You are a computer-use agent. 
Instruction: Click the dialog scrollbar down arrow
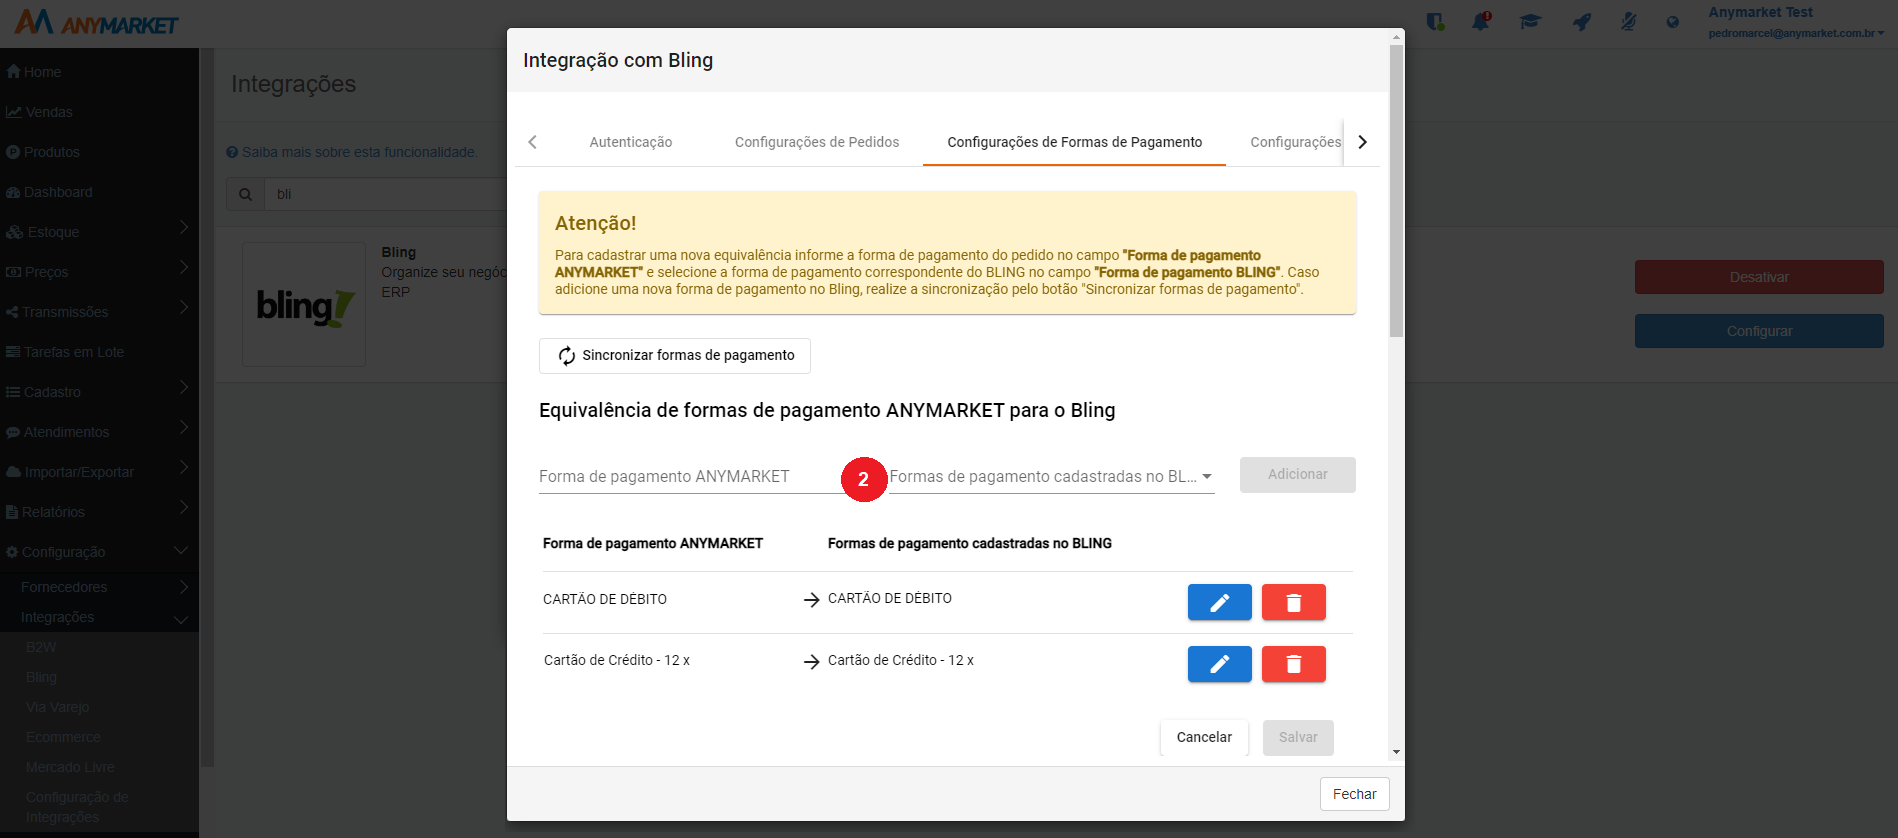point(1396,752)
